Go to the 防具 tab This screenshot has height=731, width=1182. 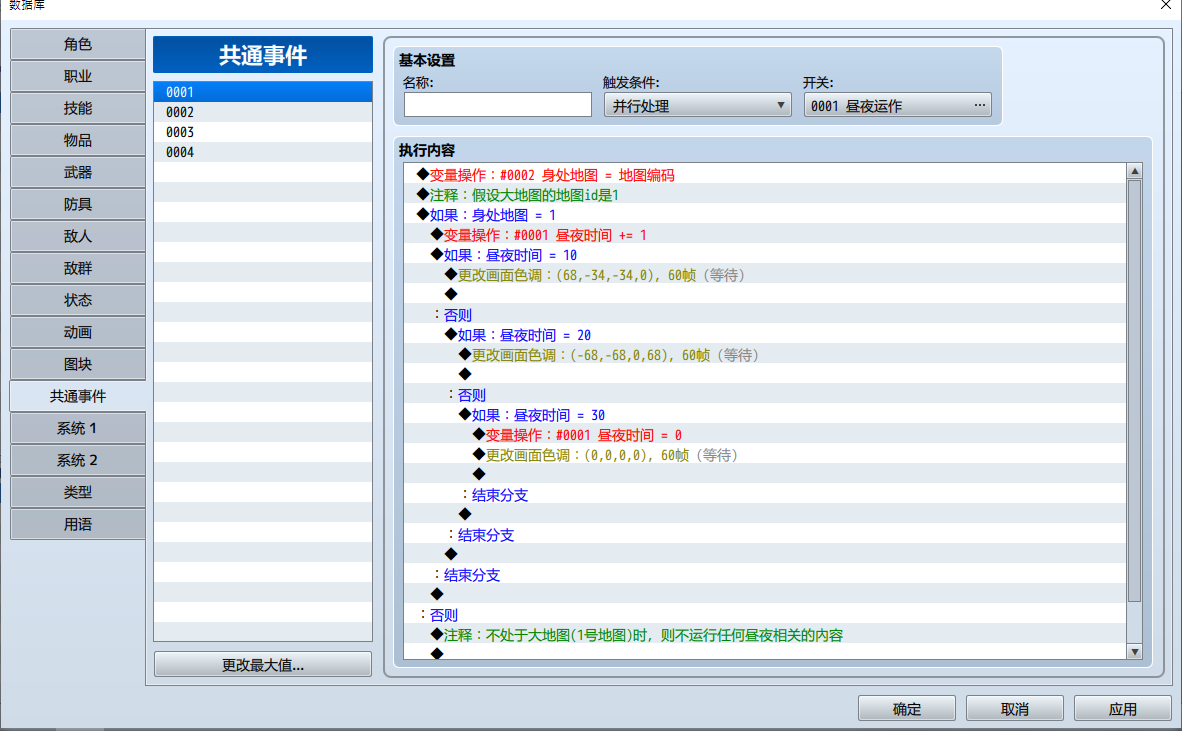(x=78, y=204)
